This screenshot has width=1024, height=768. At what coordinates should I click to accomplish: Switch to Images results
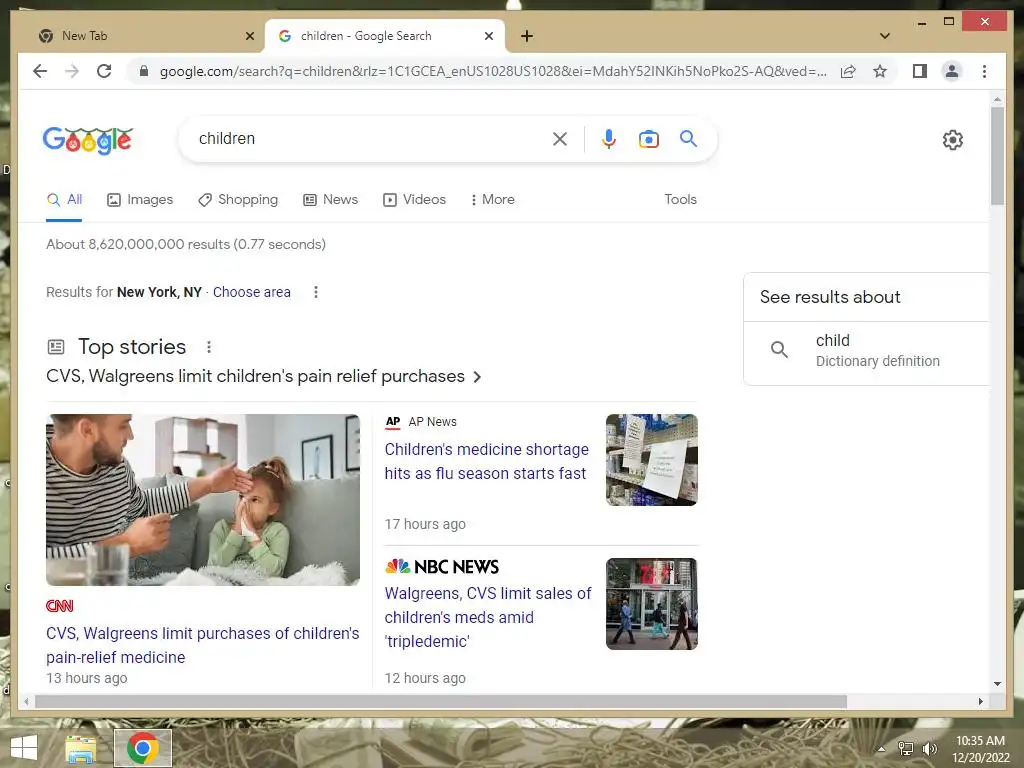[x=140, y=200]
